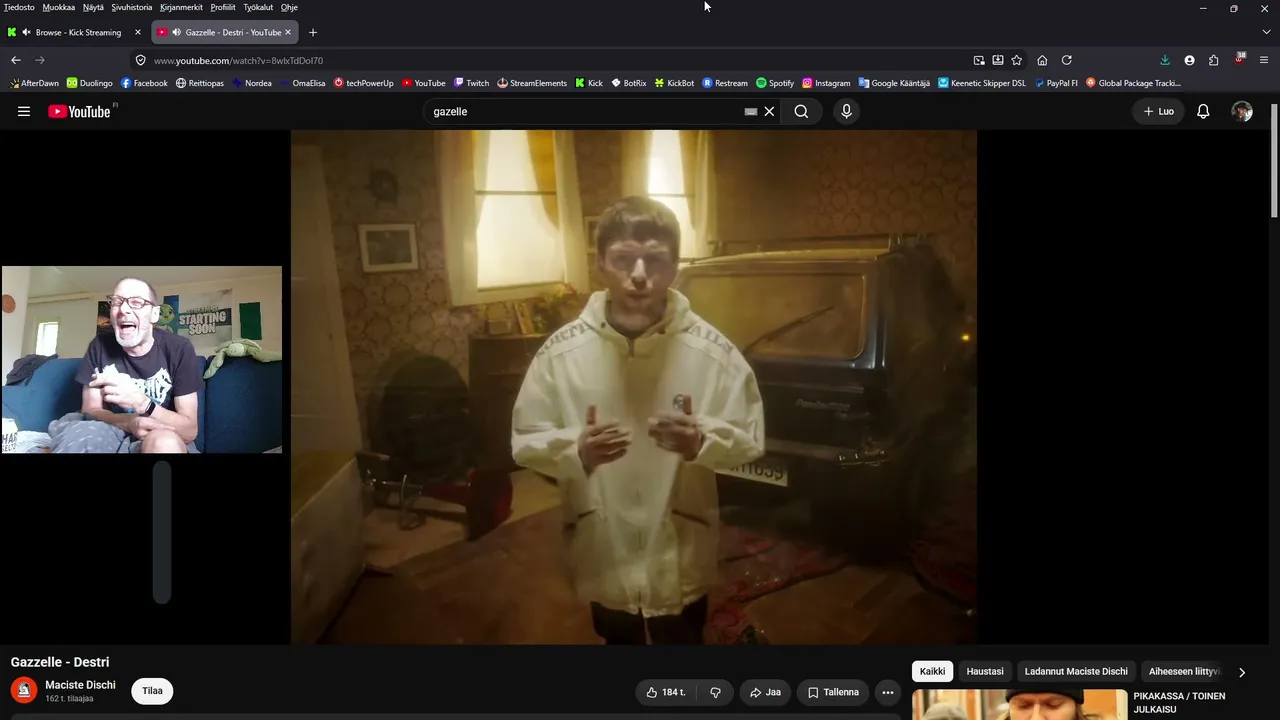This screenshot has height=720, width=1280.
Task: Click the Gazzelle - Destri video player
Action: coord(633,387)
